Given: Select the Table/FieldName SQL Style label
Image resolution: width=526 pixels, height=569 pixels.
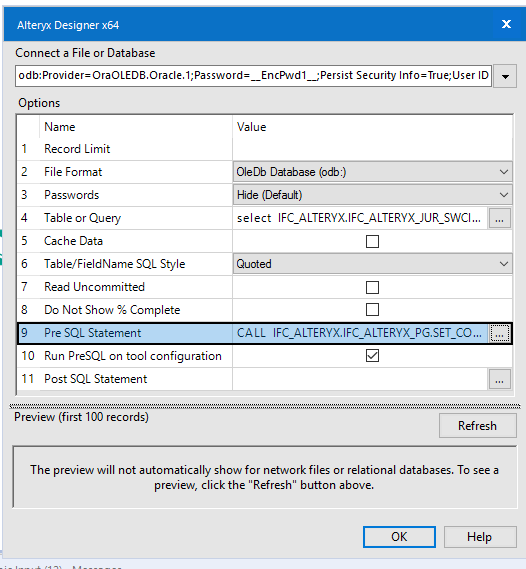Looking at the screenshot, I should coord(115,264).
